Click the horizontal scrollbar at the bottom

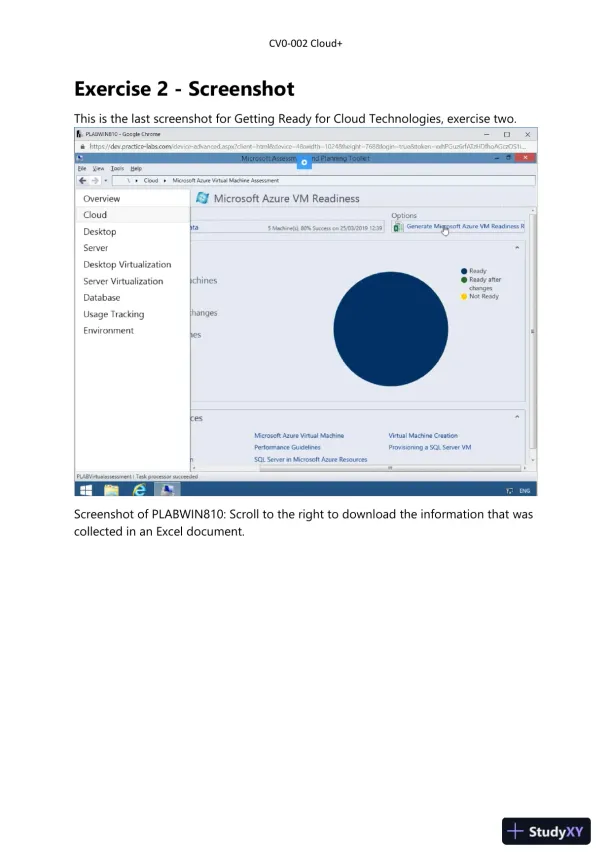pos(390,467)
